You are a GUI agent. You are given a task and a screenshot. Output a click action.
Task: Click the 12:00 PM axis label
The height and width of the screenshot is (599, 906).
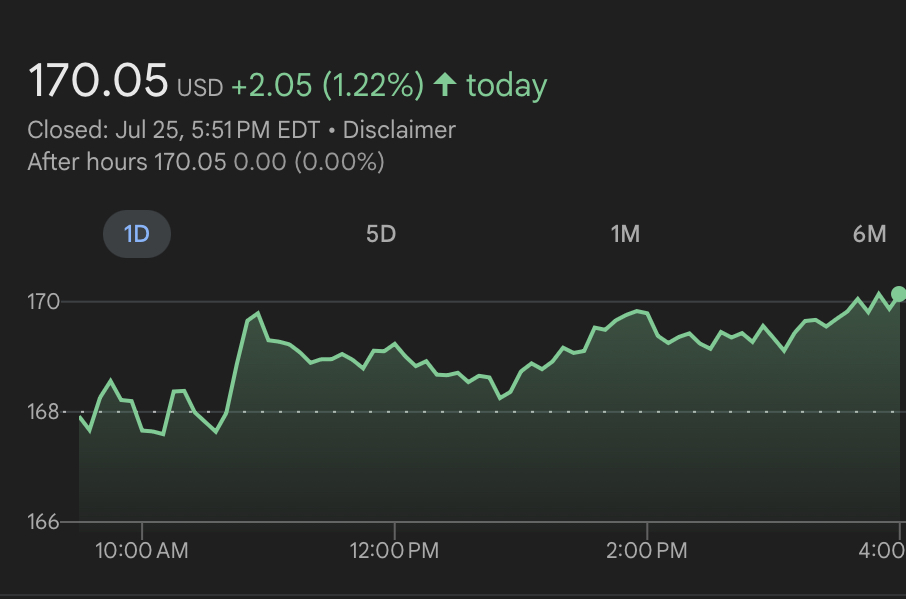394,550
